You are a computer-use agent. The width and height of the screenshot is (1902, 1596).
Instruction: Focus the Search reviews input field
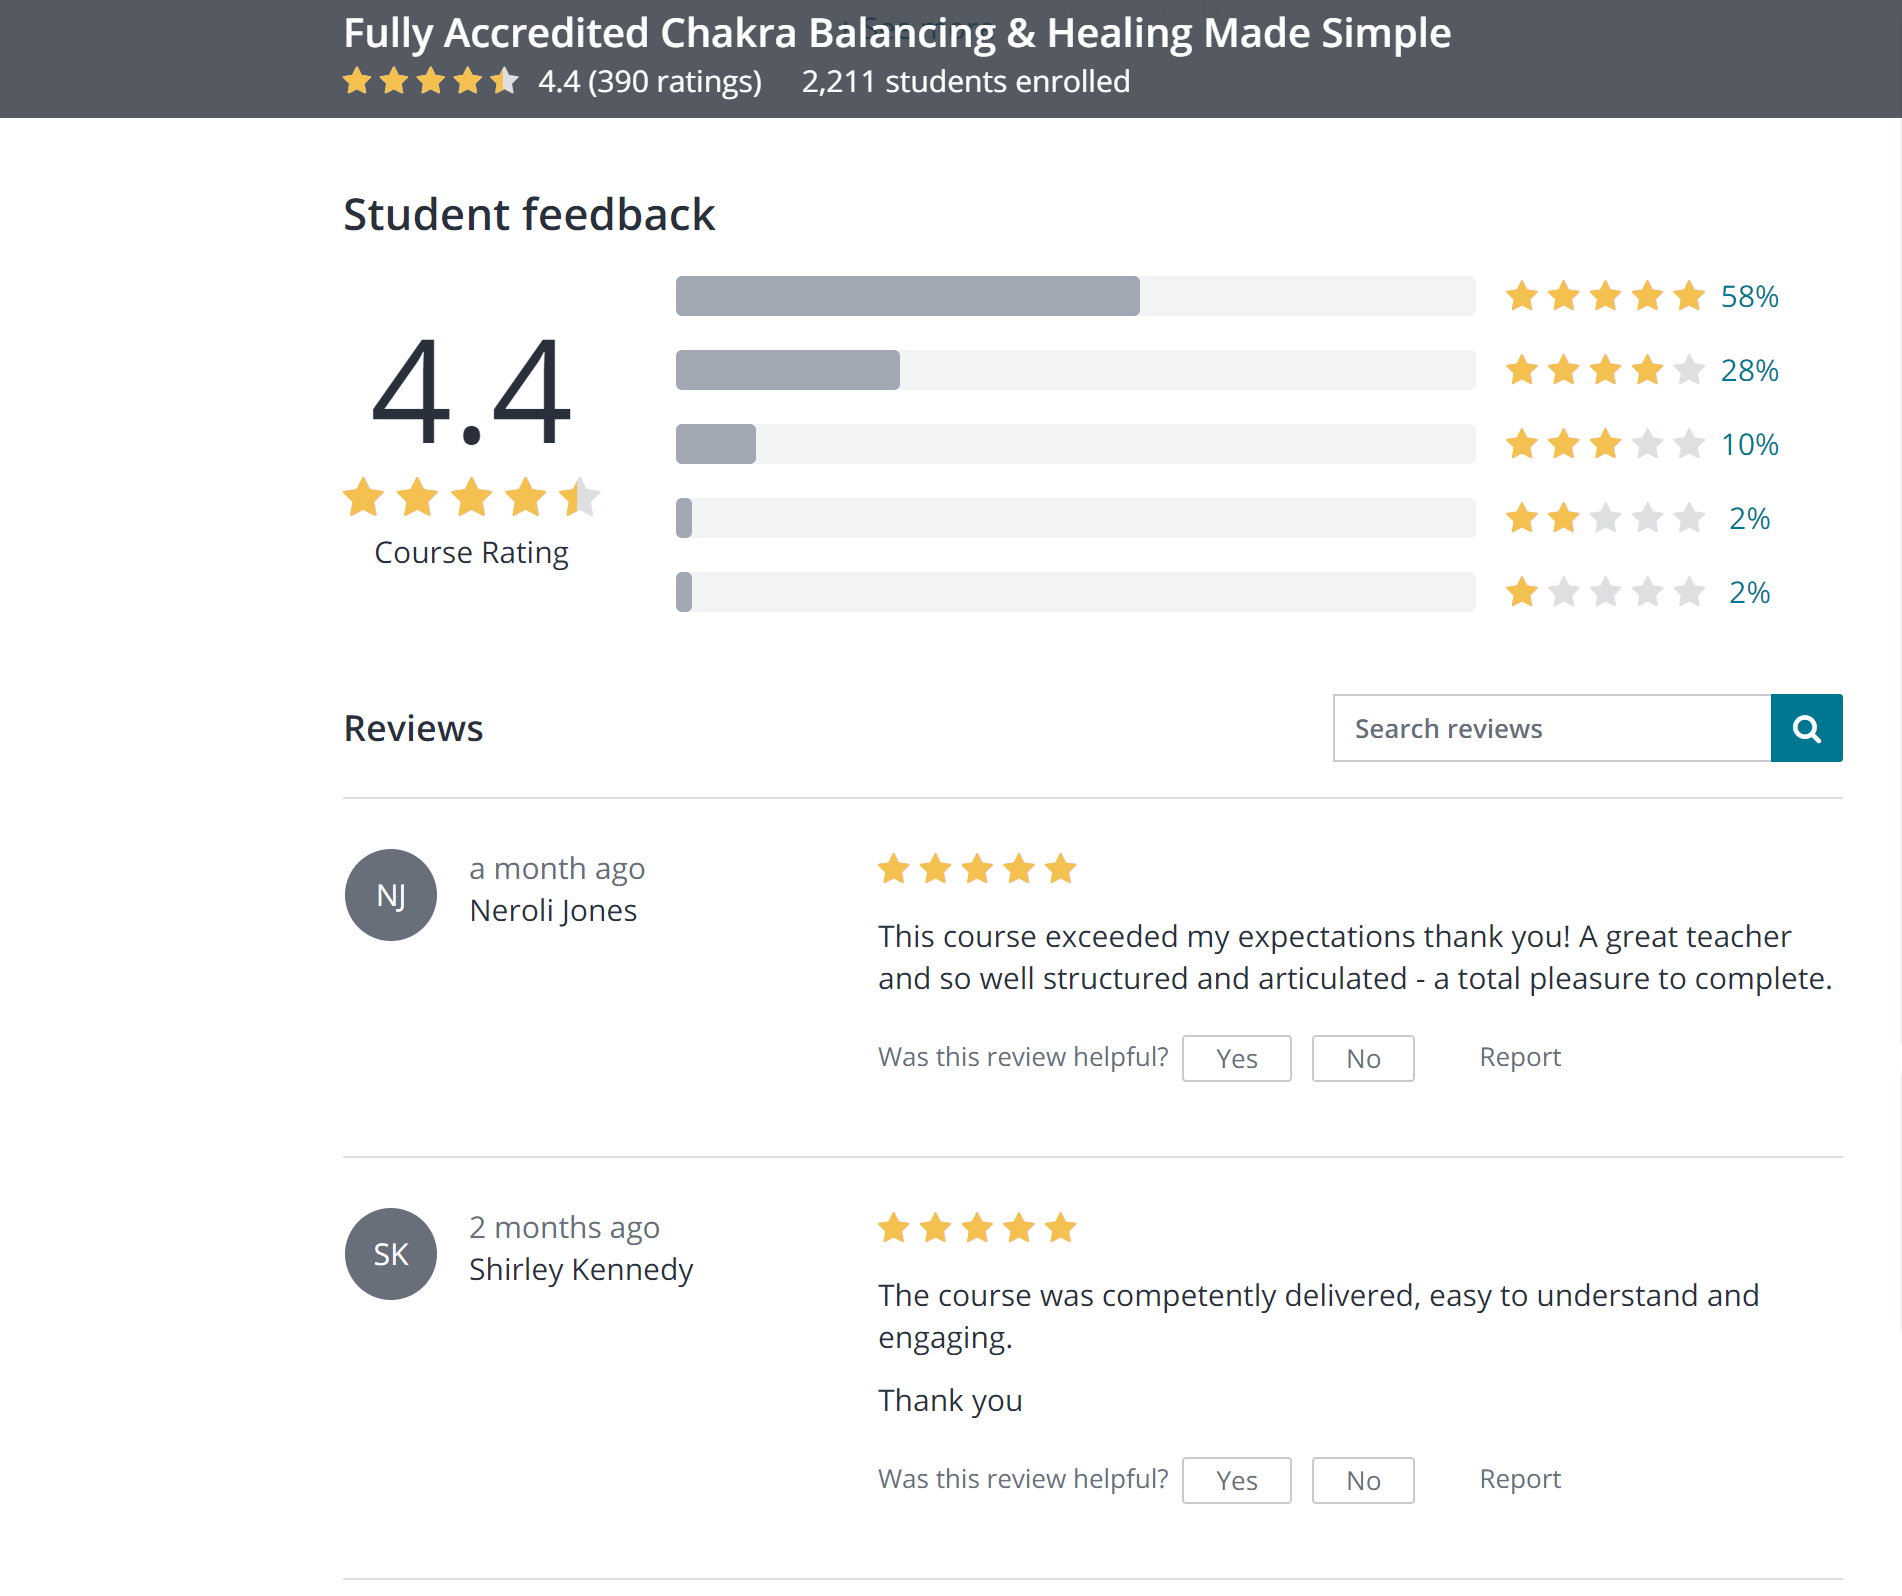tap(1551, 728)
